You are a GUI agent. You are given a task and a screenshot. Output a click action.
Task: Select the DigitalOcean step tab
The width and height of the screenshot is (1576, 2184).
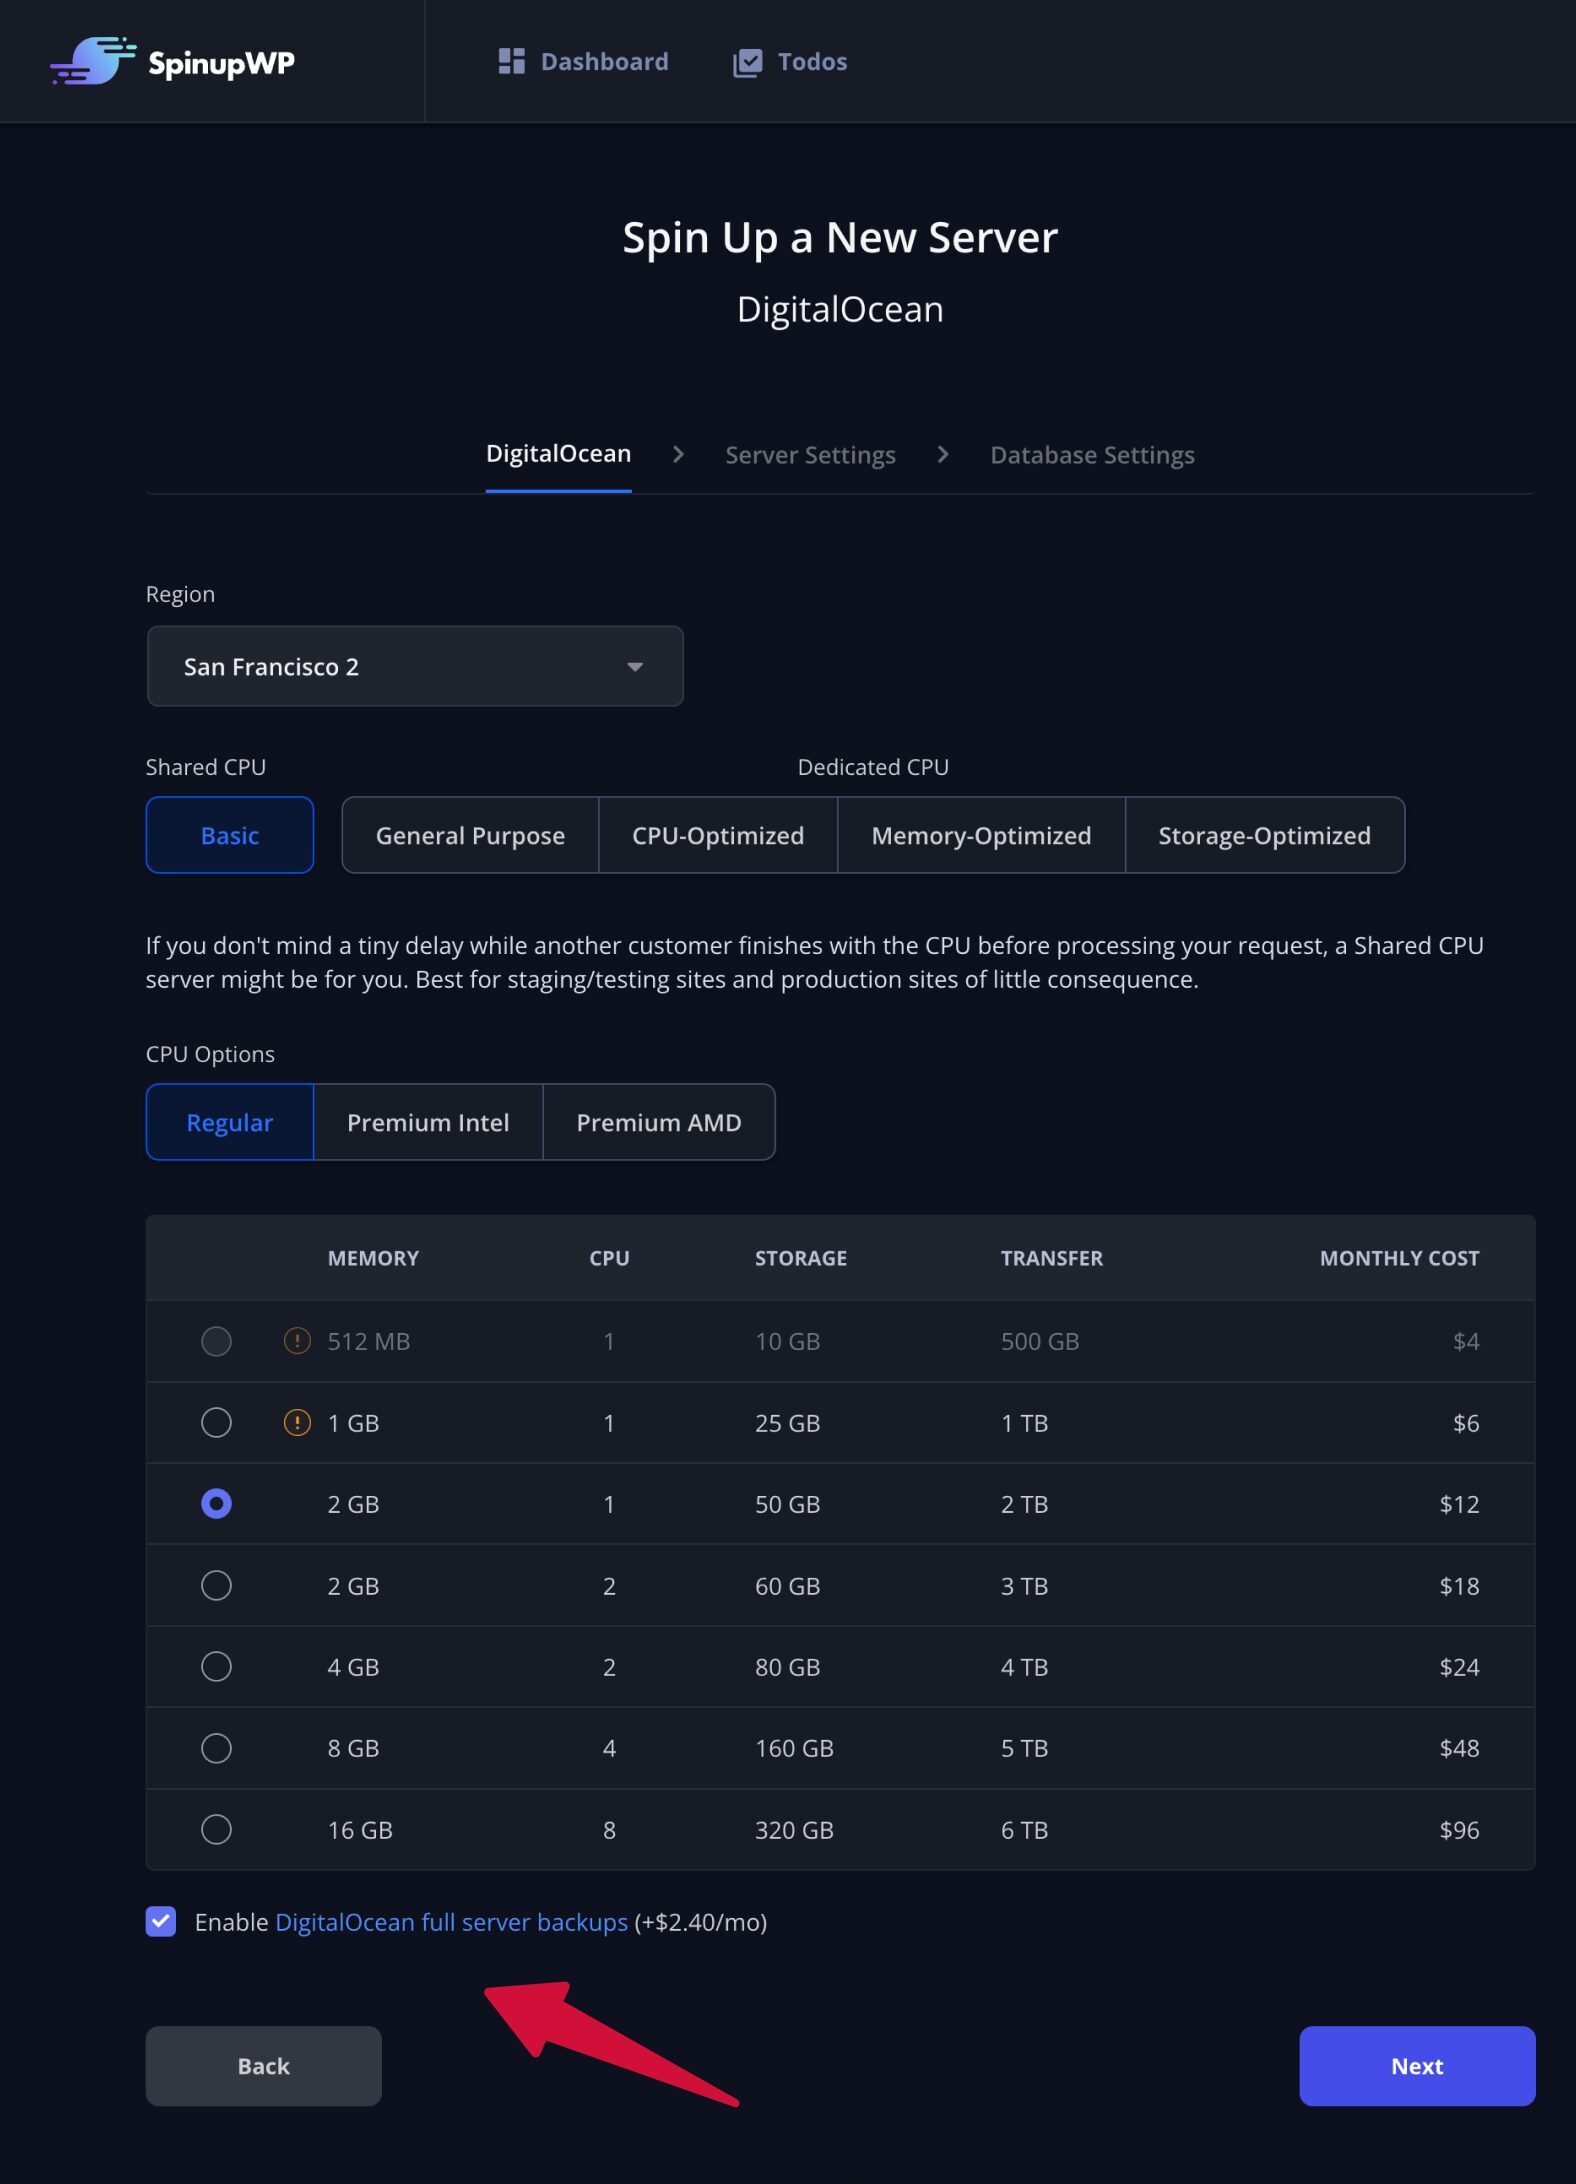pos(558,454)
